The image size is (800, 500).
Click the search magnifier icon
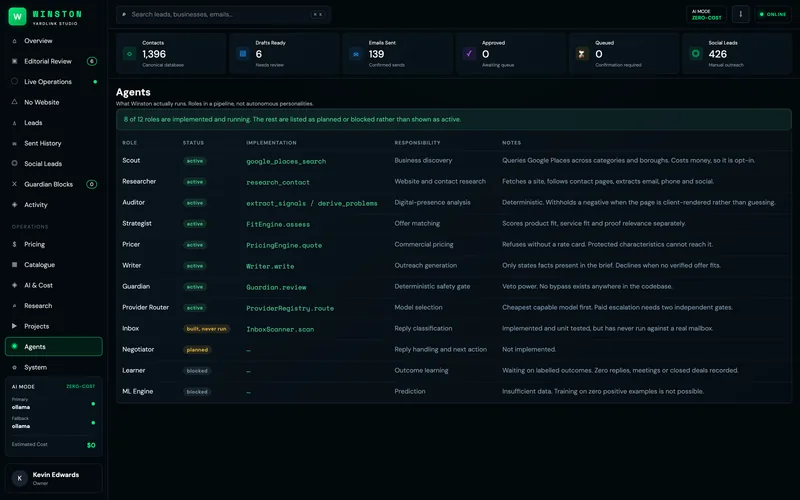124,14
